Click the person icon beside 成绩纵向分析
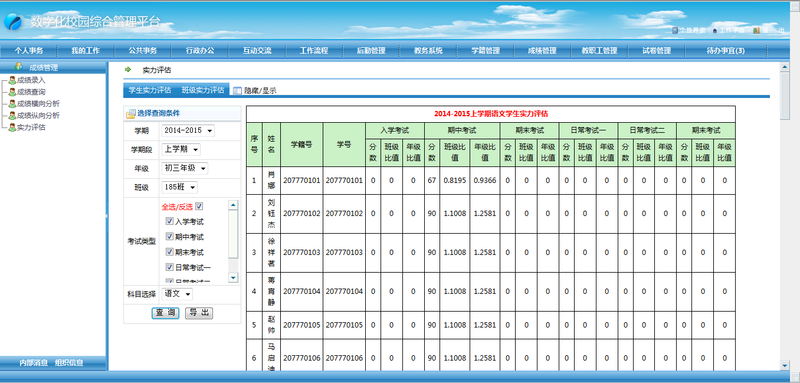 pyautogui.click(x=12, y=115)
